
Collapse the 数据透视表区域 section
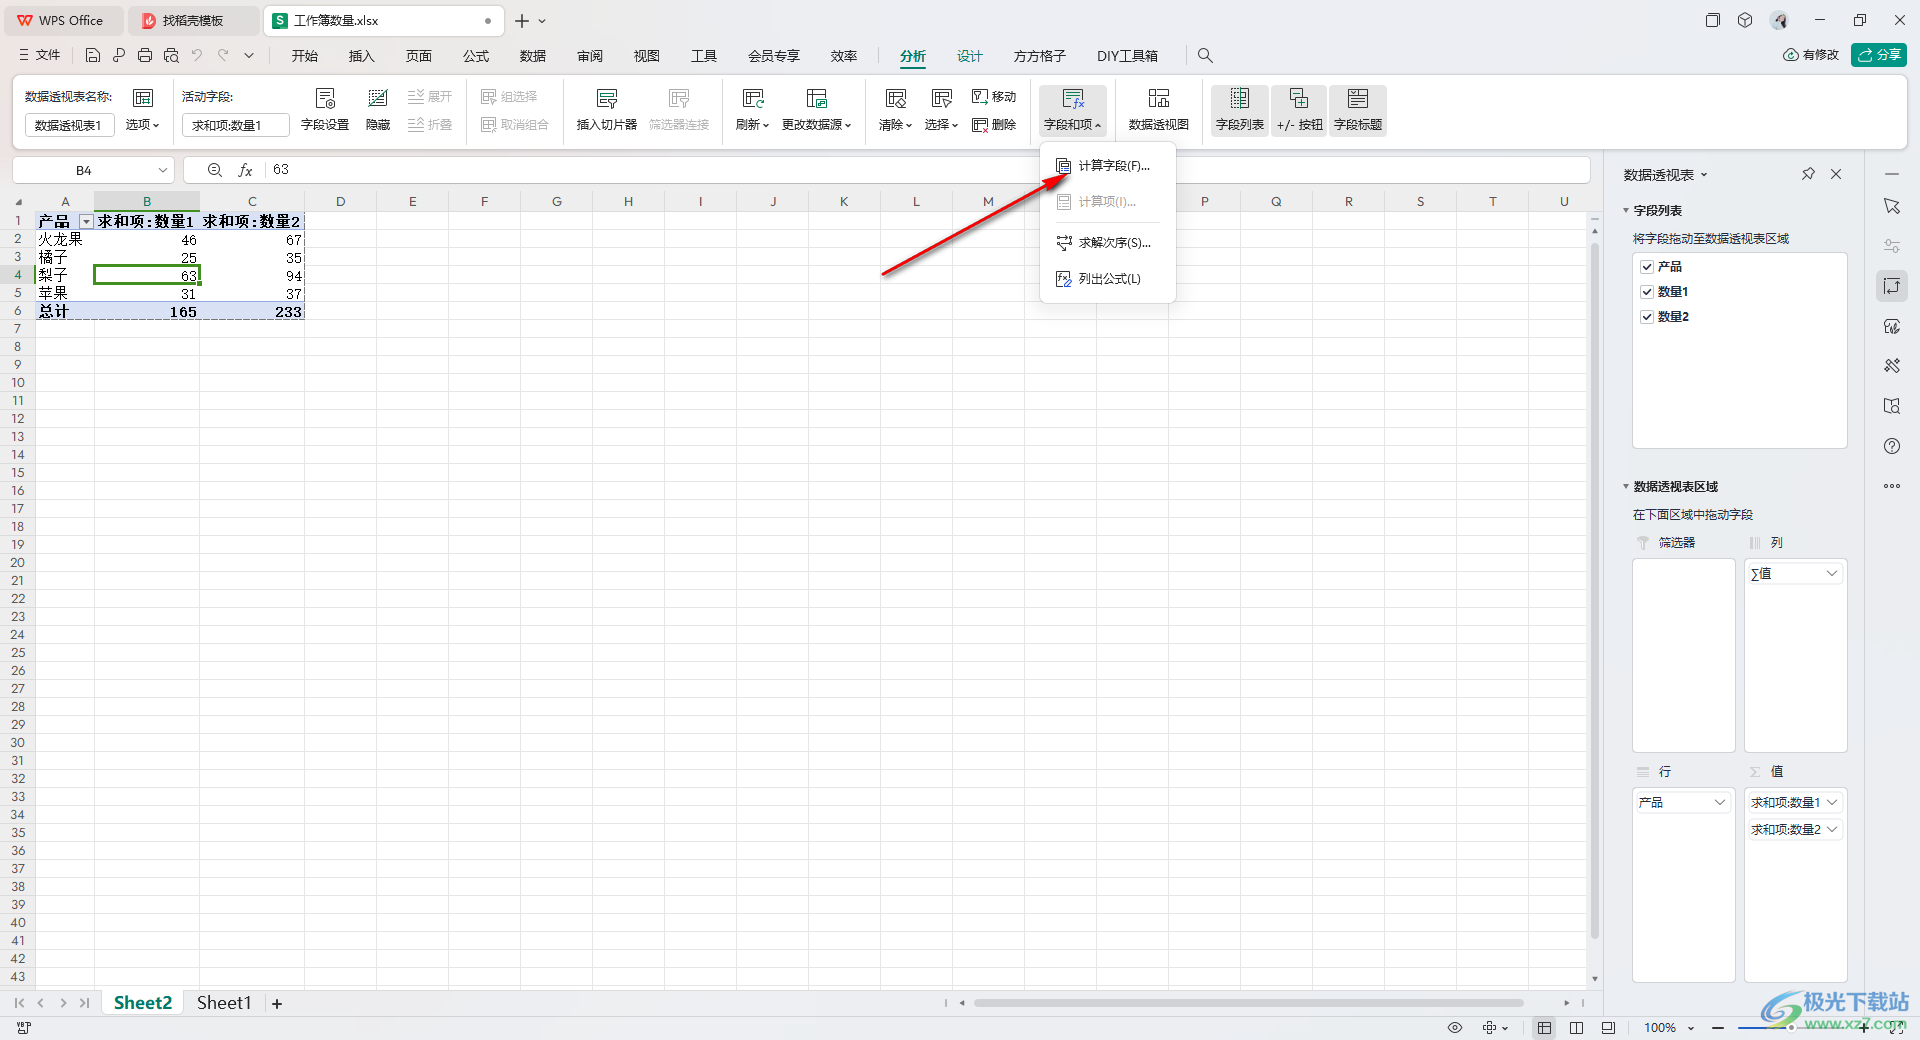pos(1626,487)
